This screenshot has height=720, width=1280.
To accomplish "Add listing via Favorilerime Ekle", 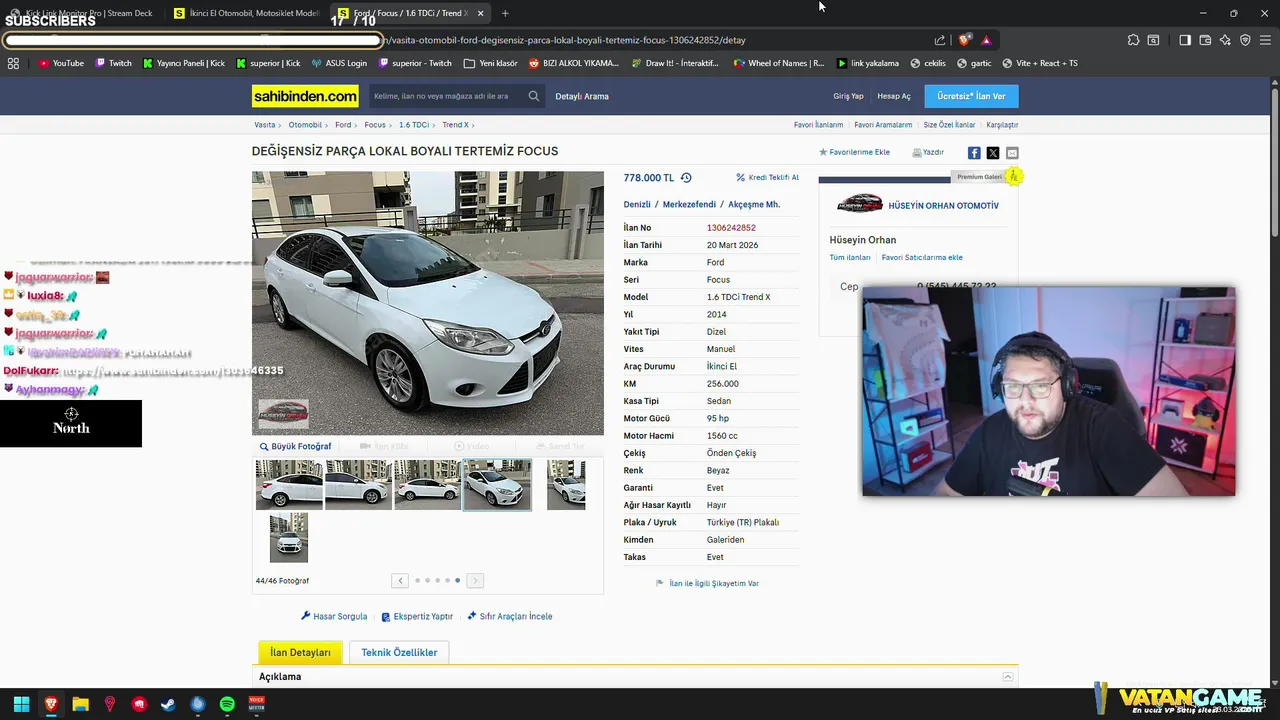I will [x=855, y=152].
